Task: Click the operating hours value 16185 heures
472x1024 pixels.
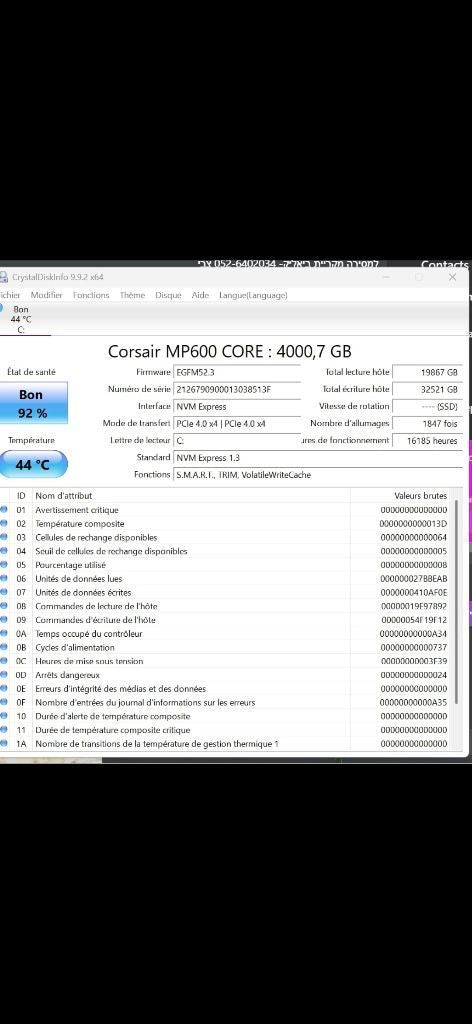Action: [x=428, y=441]
